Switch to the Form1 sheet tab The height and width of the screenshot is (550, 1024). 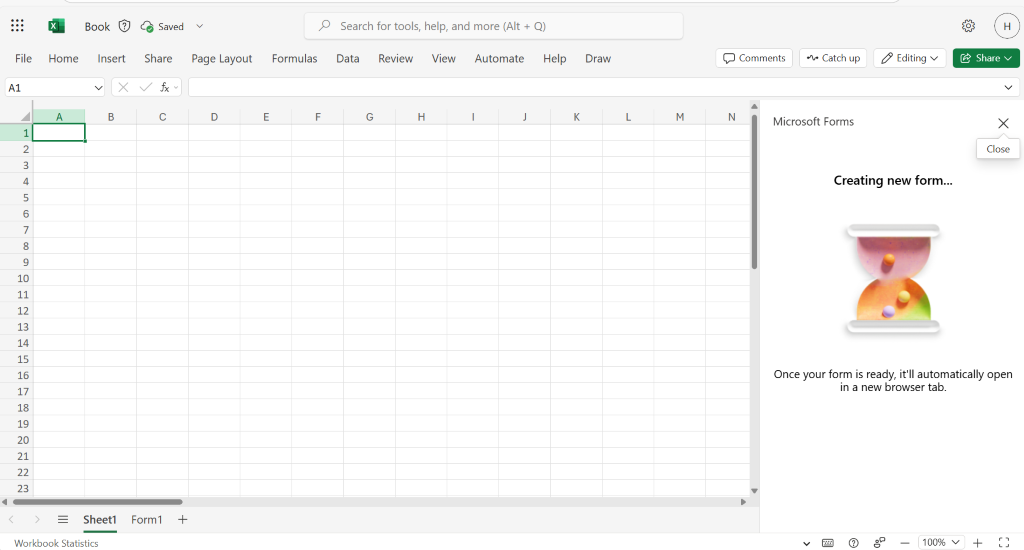click(146, 519)
